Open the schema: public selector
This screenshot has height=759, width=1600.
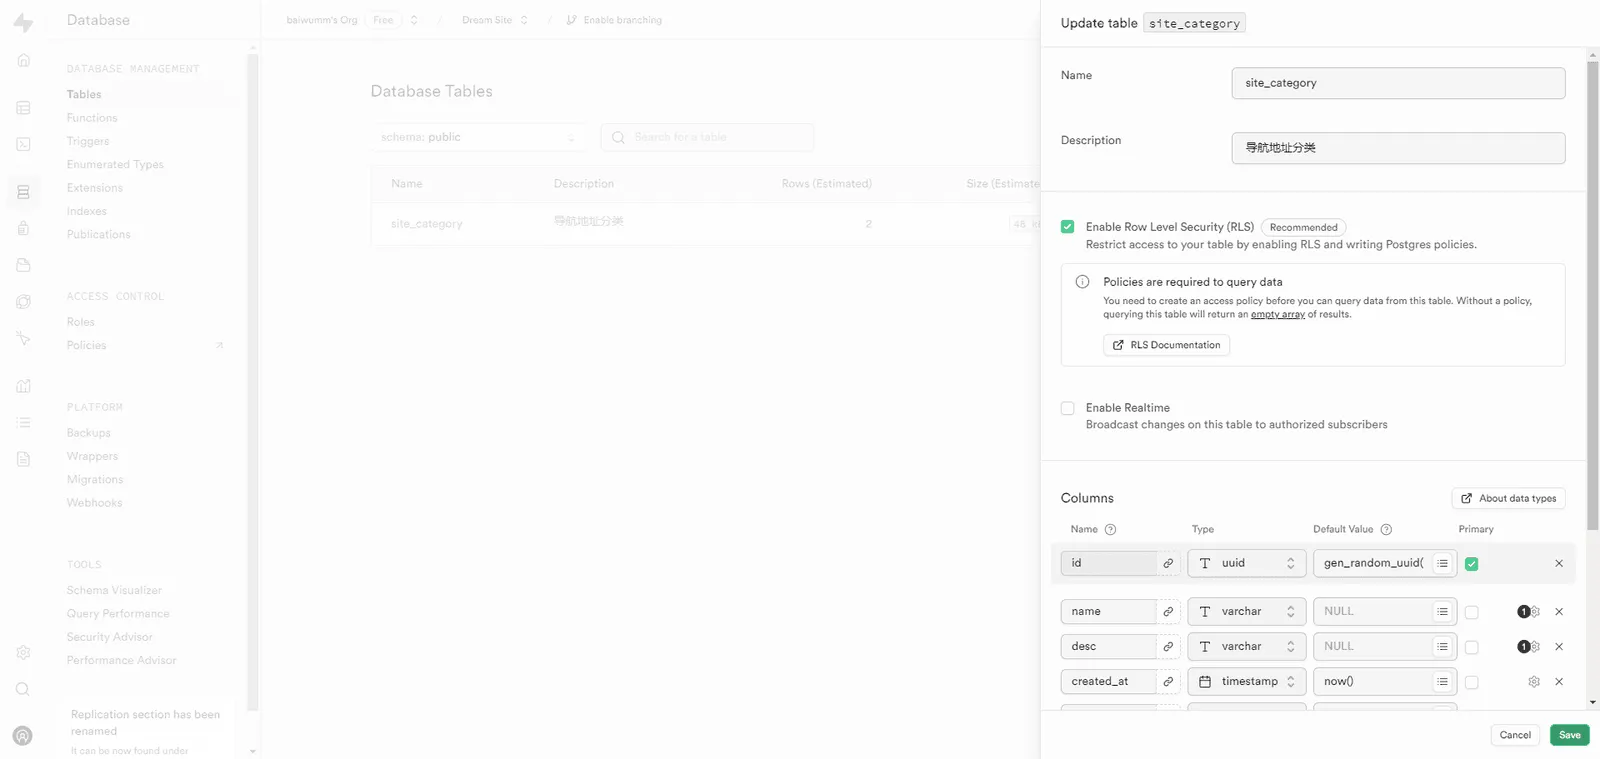pos(479,137)
